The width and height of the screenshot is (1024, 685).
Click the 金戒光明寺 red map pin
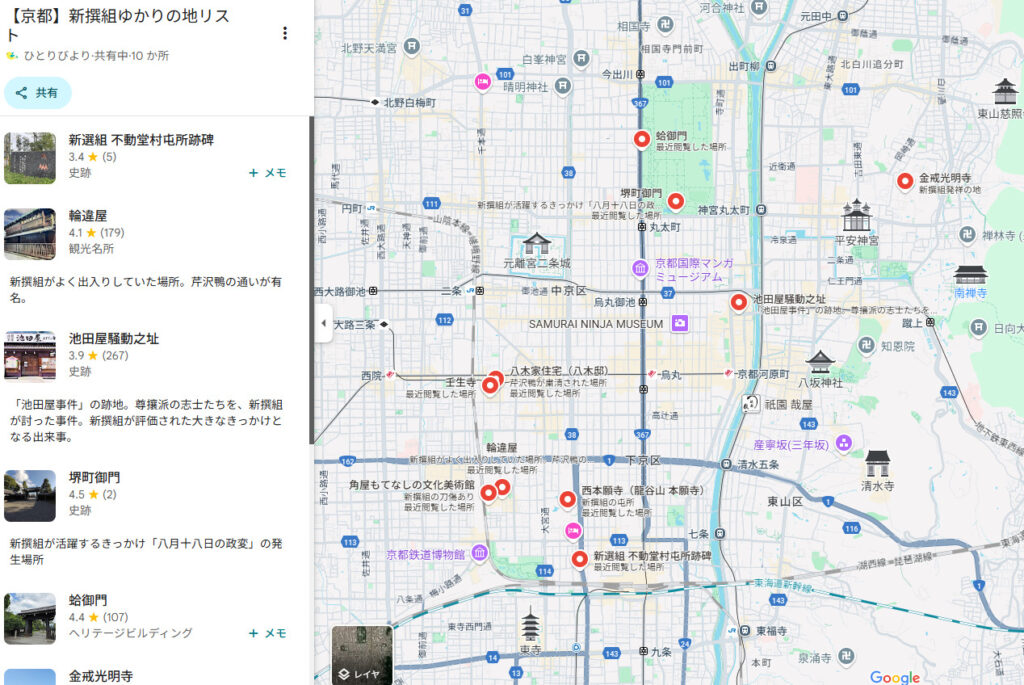pos(904,181)
